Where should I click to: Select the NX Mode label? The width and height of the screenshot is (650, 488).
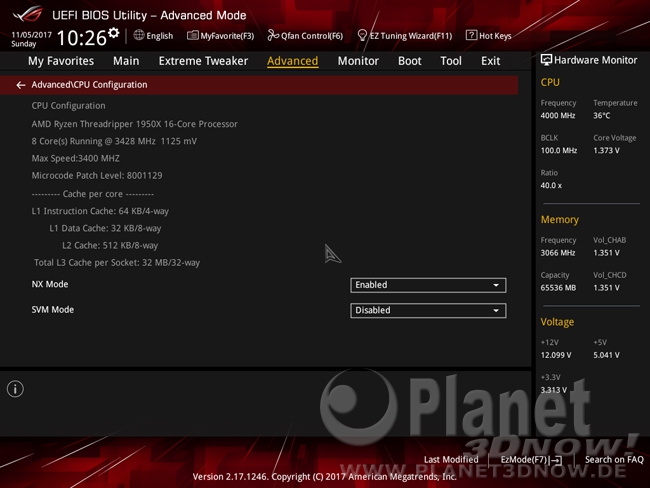pos(50,284)
